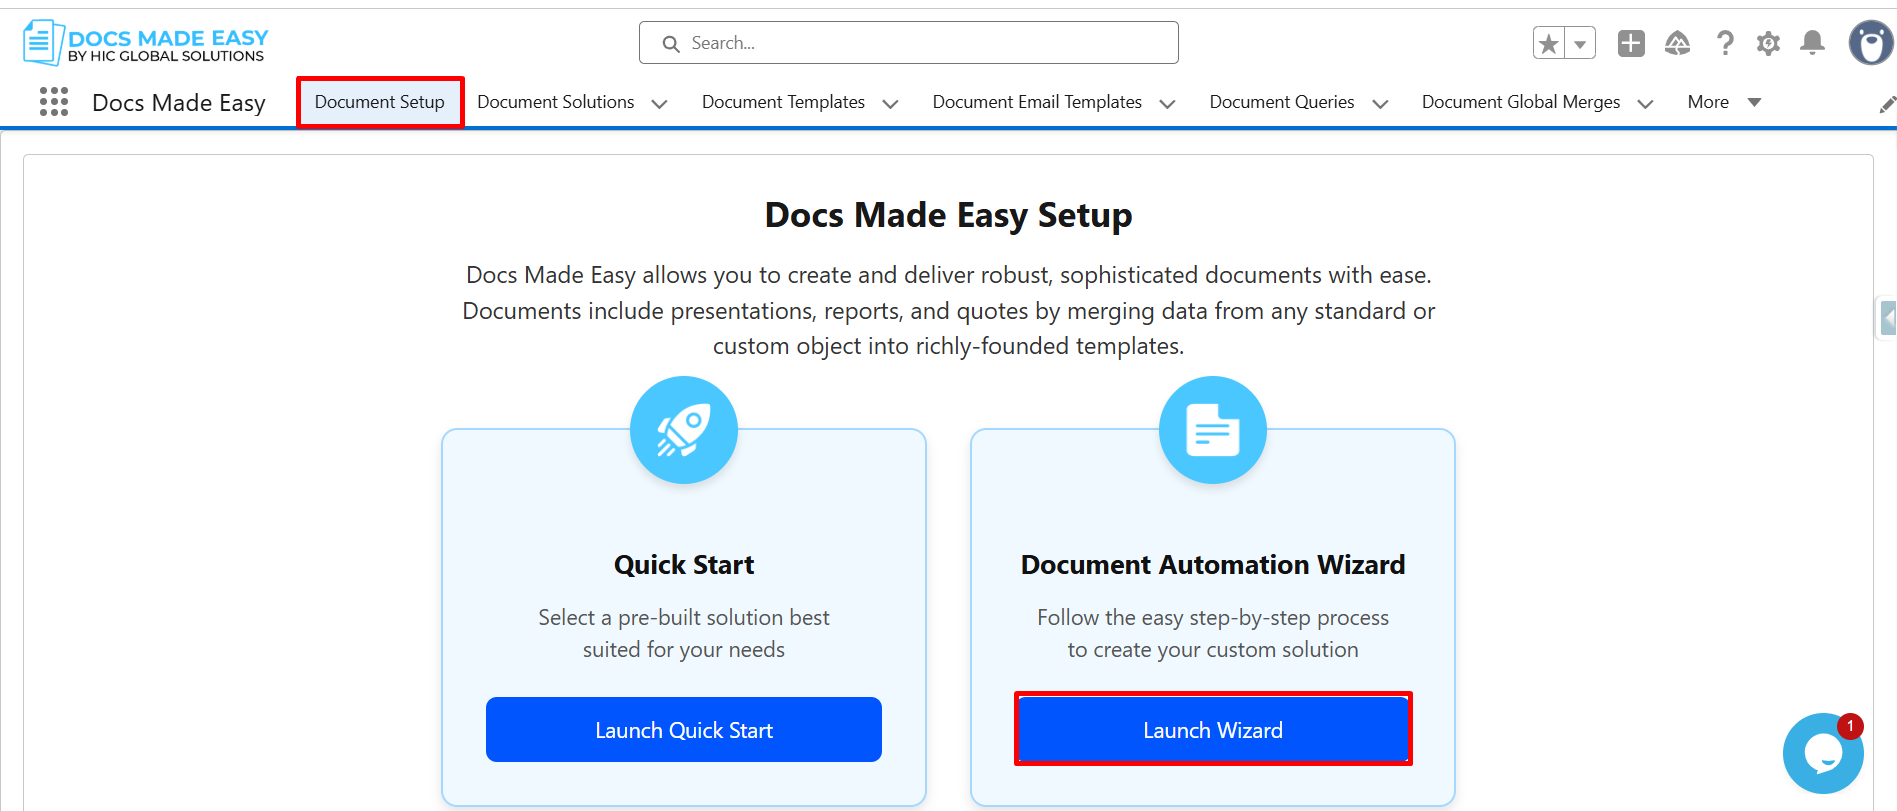Expand the Document Queries chevron menu
Image resolution: width=1897 pixels, height=811 pixels.
click(x=1380, y=103)
